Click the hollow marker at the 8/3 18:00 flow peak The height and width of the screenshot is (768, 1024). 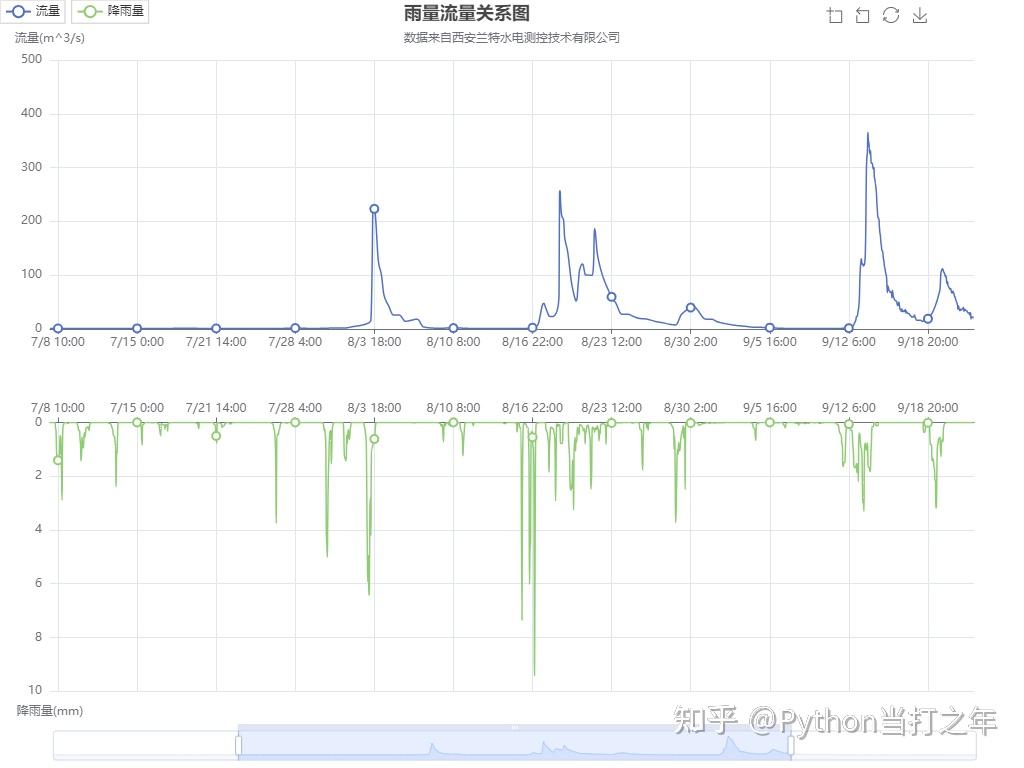(x=373, y=209)
